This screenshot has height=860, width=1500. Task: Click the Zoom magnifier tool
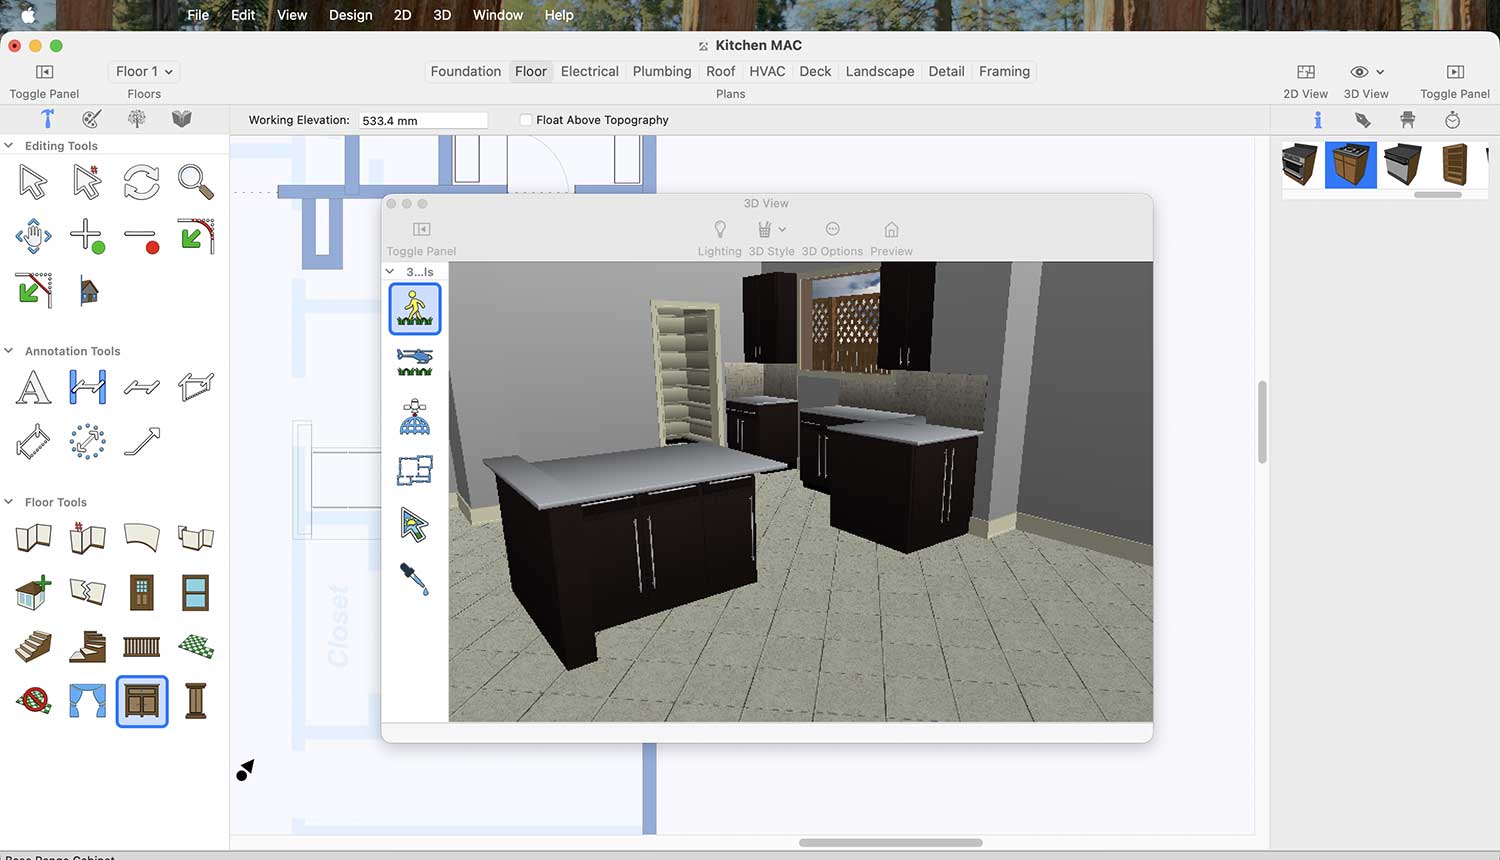pyautogui.click(x=195, y=182)
